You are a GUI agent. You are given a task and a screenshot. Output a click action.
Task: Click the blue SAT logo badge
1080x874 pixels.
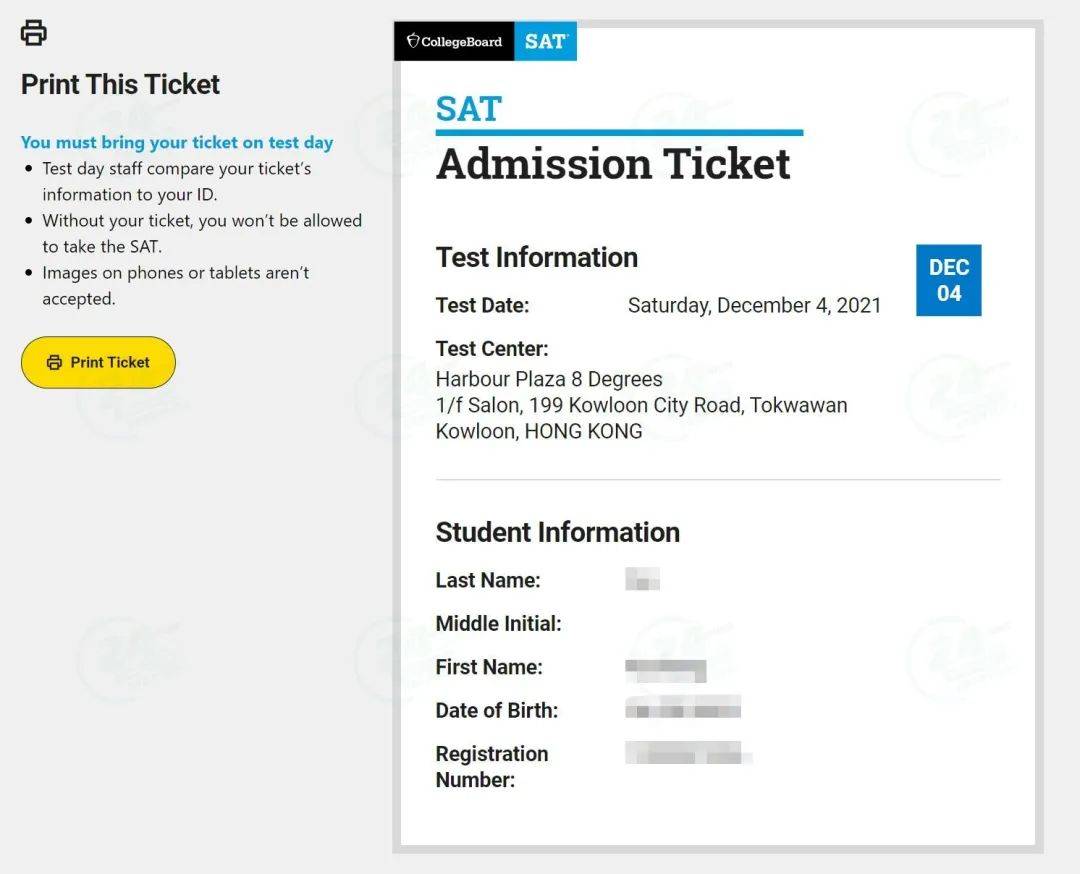(545, 41)
